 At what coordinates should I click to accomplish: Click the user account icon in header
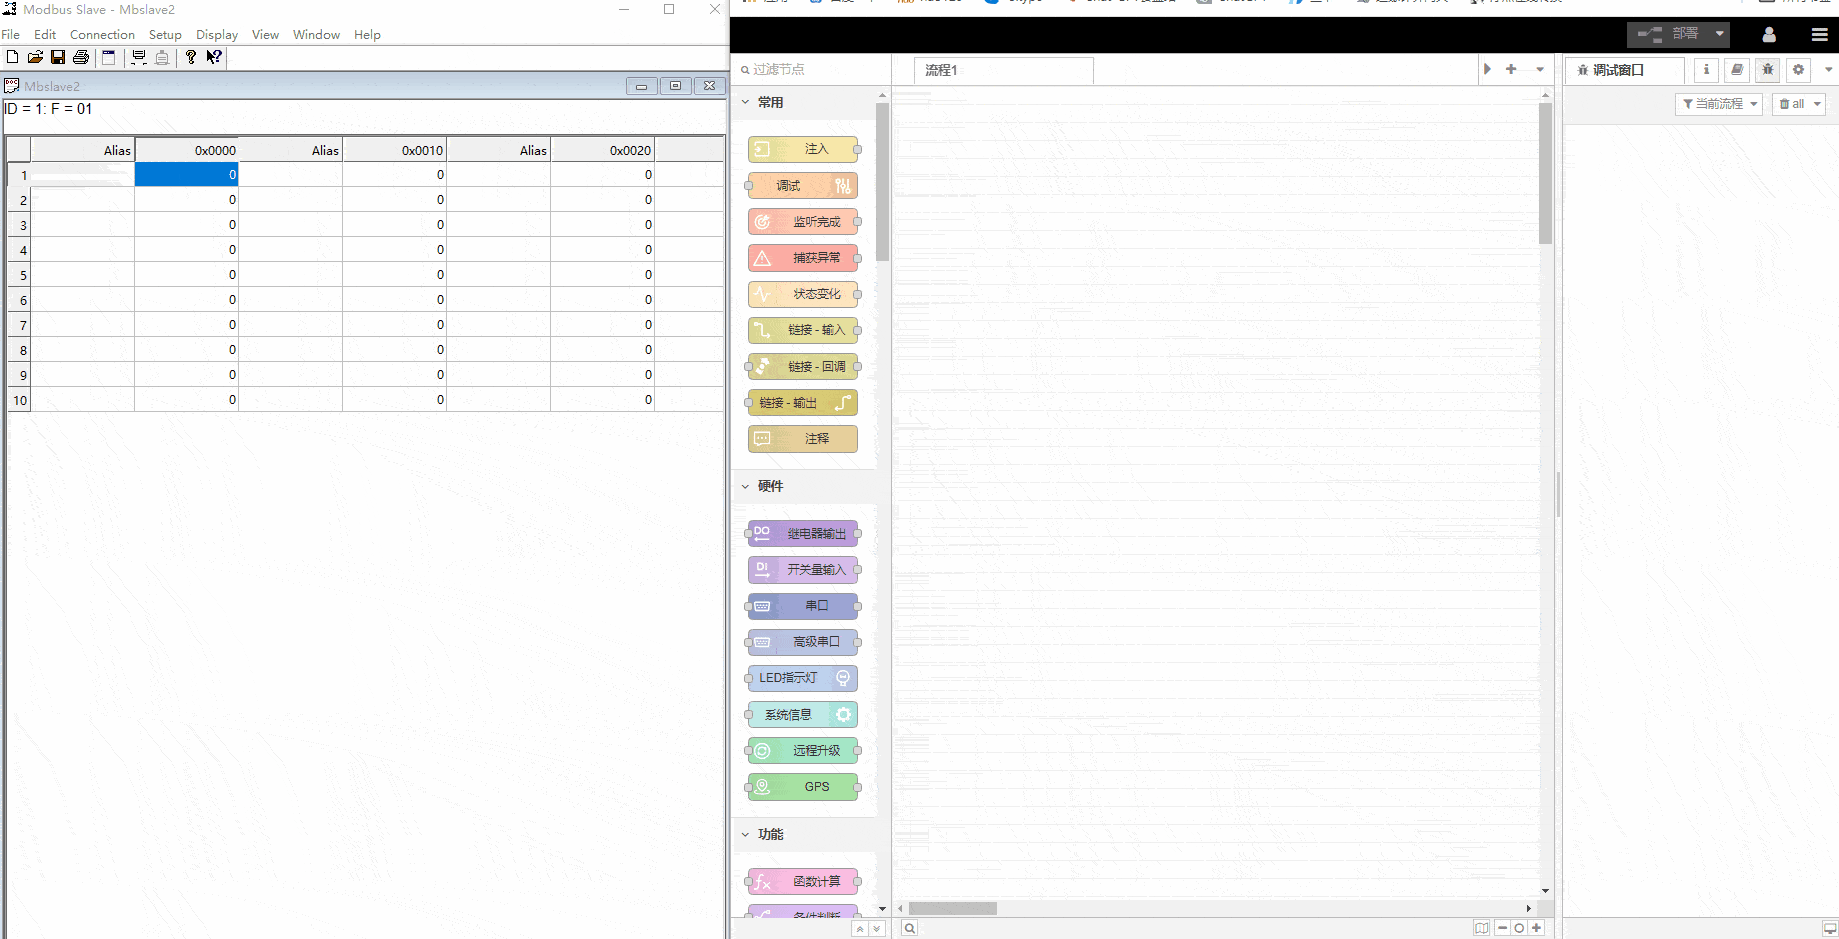[x=1769, y=35]
